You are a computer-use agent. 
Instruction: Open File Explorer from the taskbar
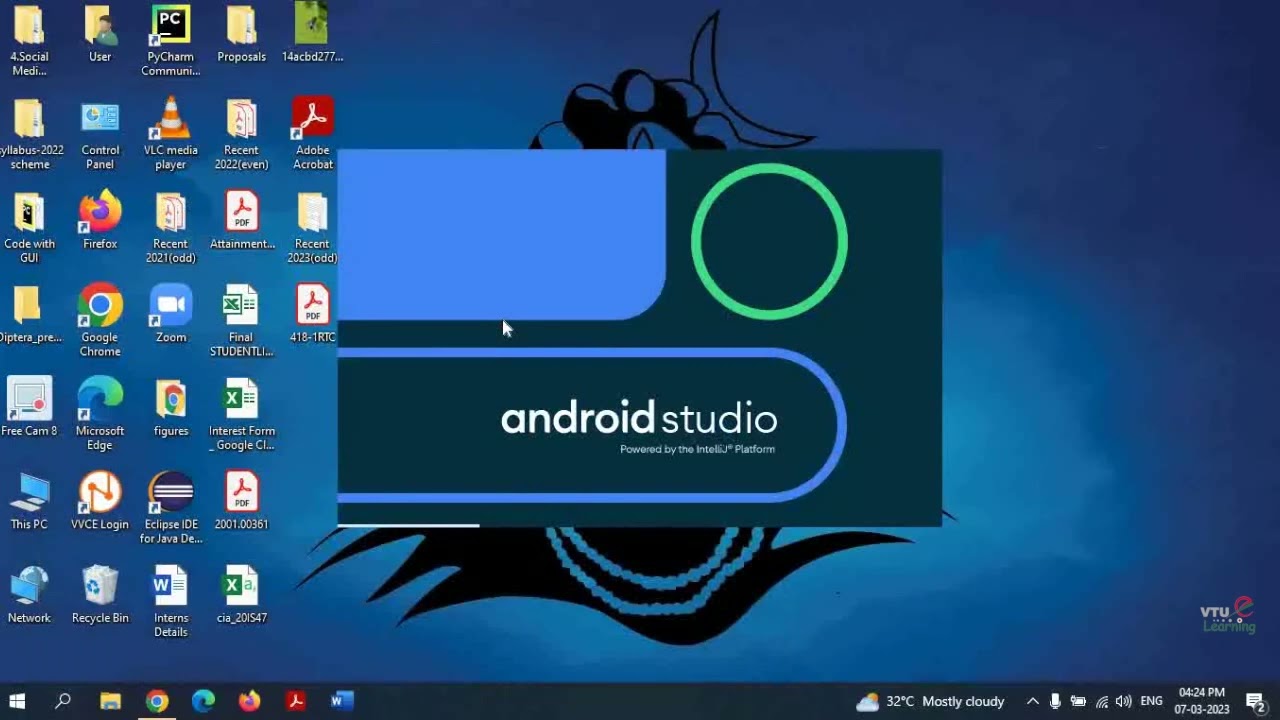(x=110, y=701)
